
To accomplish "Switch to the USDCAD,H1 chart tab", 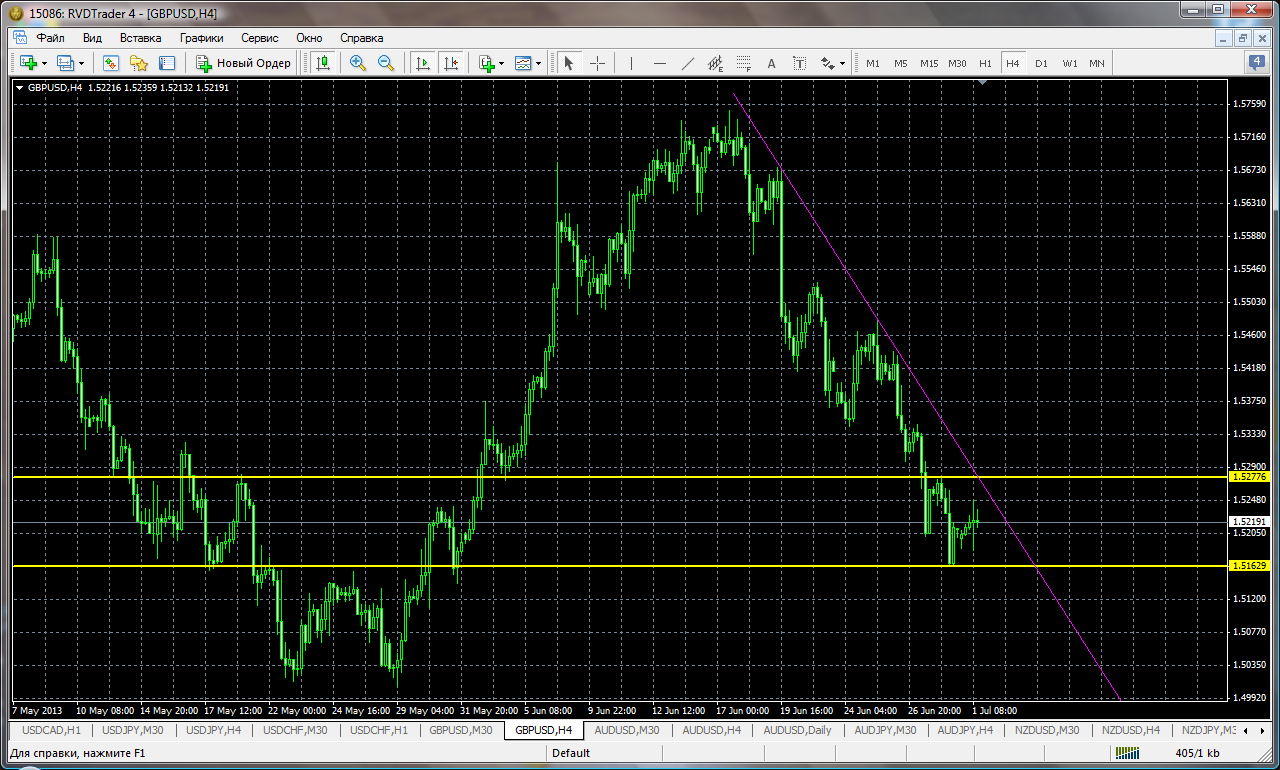I will point(51,731).
